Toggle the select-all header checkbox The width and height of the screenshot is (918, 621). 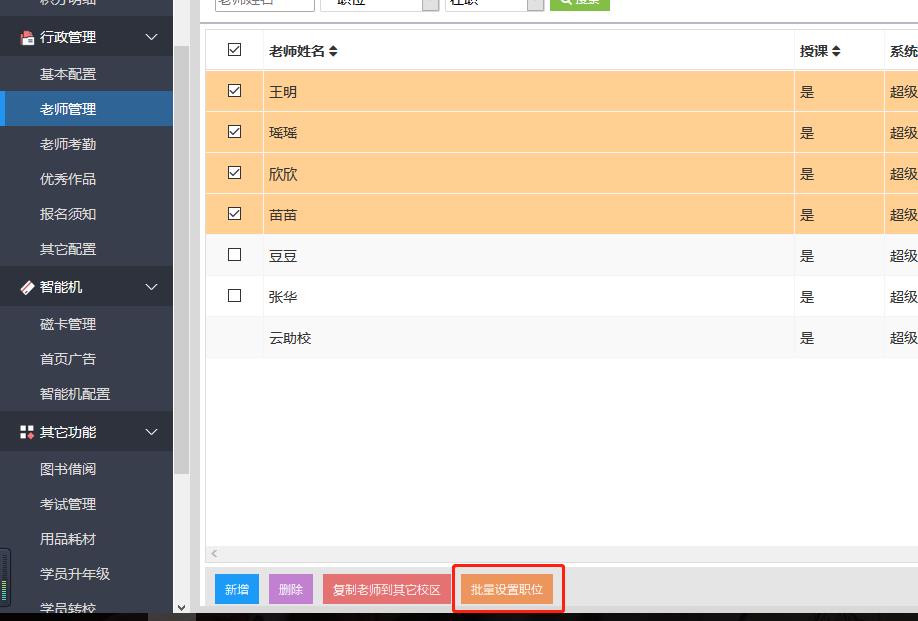click(x=234, y=50)
